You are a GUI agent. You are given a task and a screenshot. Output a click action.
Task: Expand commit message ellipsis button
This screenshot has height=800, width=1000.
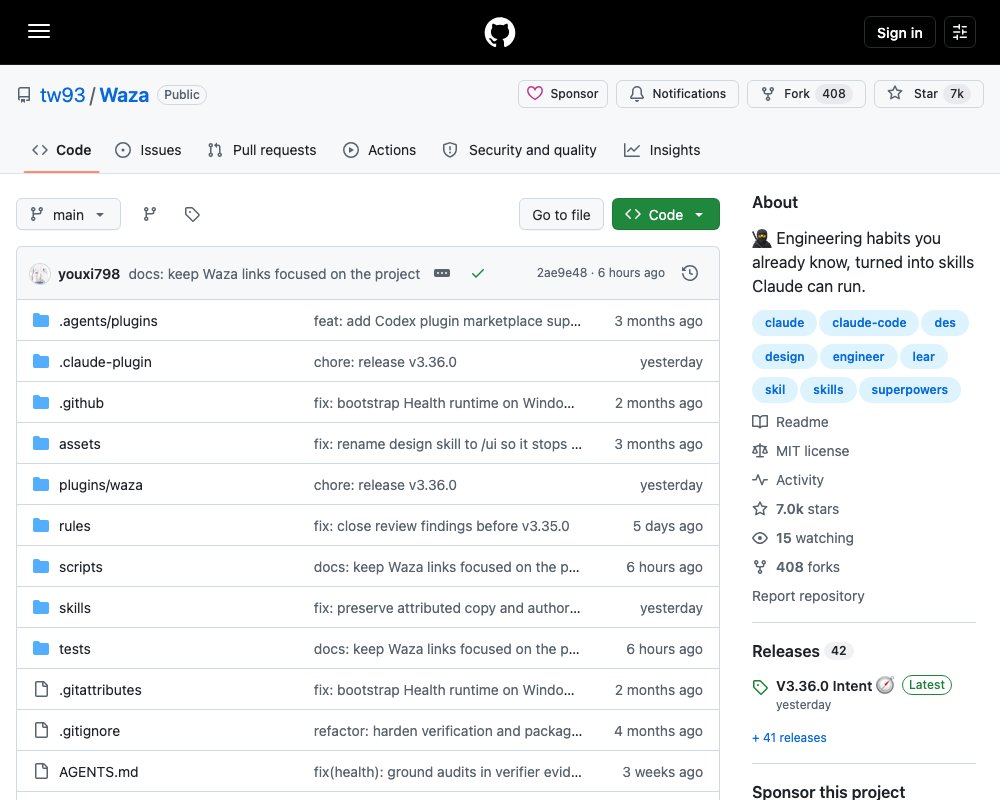[x=442, y=273]
